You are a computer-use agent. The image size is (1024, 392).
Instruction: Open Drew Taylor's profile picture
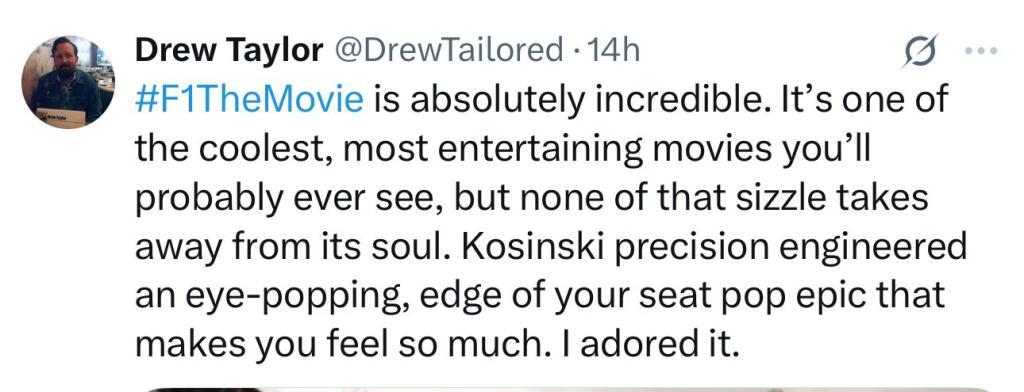point(68,82)
